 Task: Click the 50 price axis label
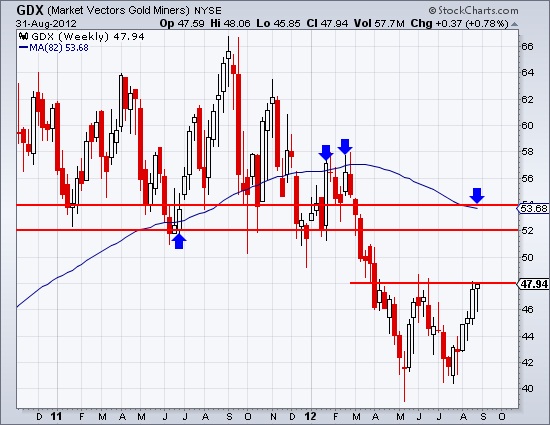(x=527, y=257)
